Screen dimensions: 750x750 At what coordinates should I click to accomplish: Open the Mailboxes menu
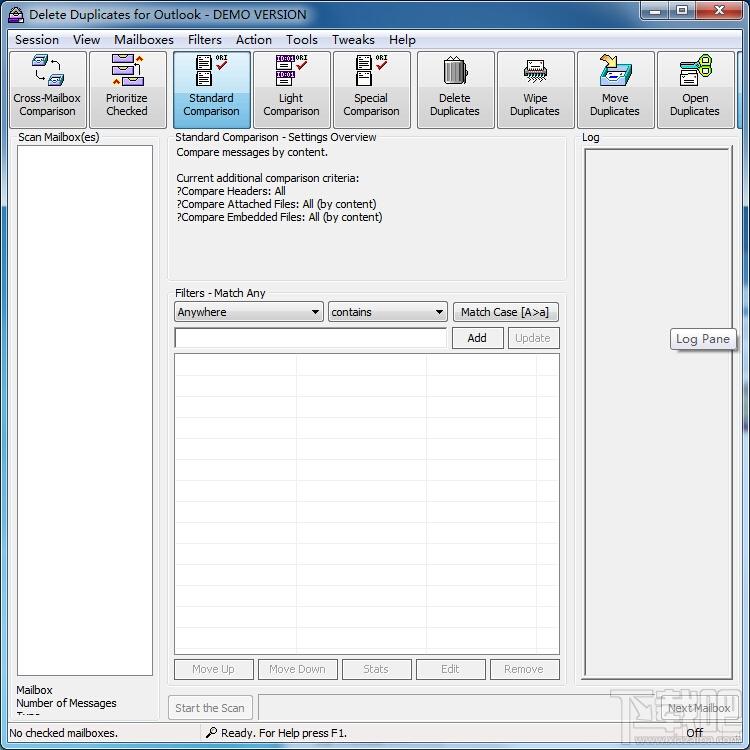point(143,40)
